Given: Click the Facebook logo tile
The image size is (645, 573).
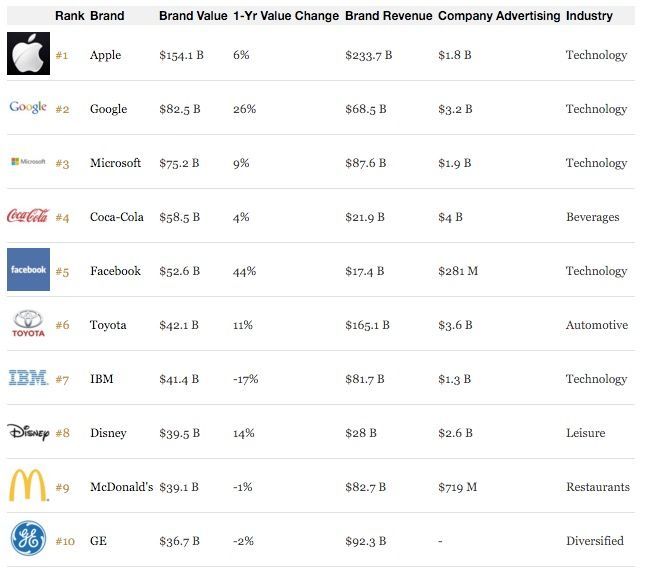Looking at the screenshot, I should 28,269.
